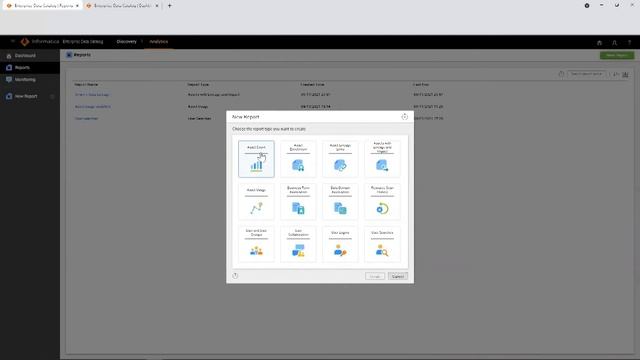Select the Business Term Association tile
Screen dimensions: 640x360
click(298, 202)
